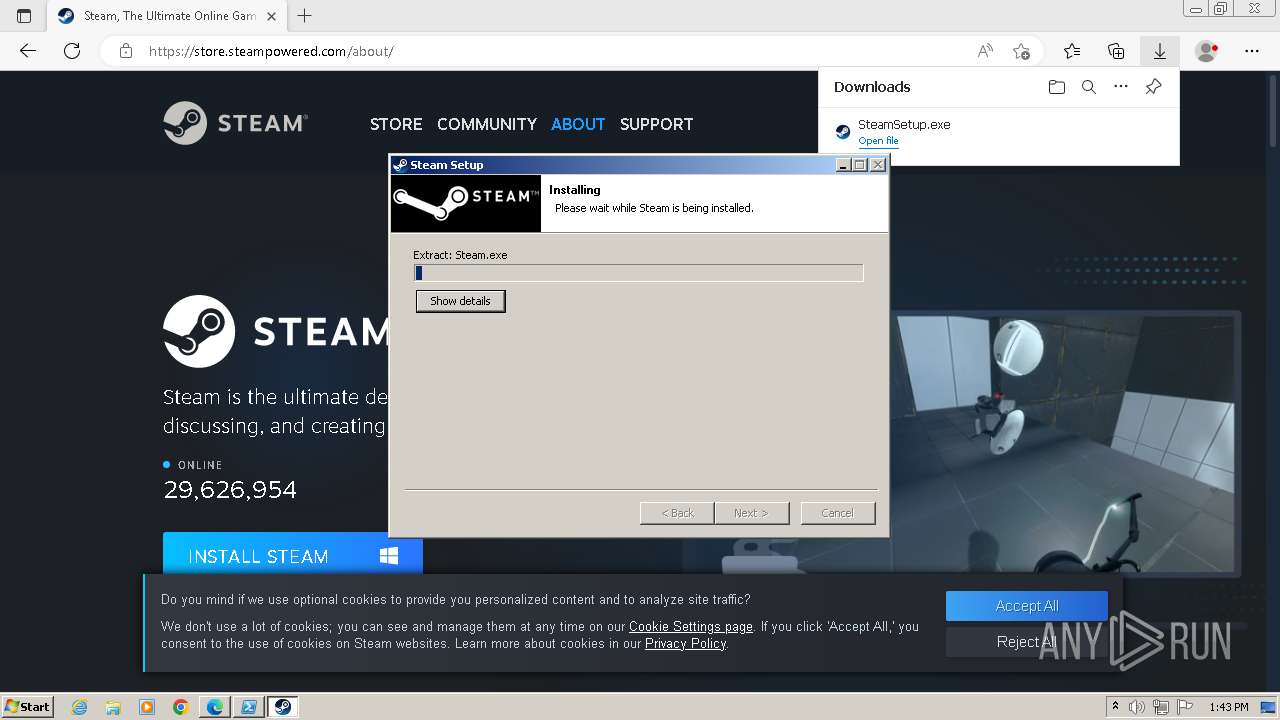Open the Cookie Settings page link
1280x720 pixels.
[x=691, y=627]
